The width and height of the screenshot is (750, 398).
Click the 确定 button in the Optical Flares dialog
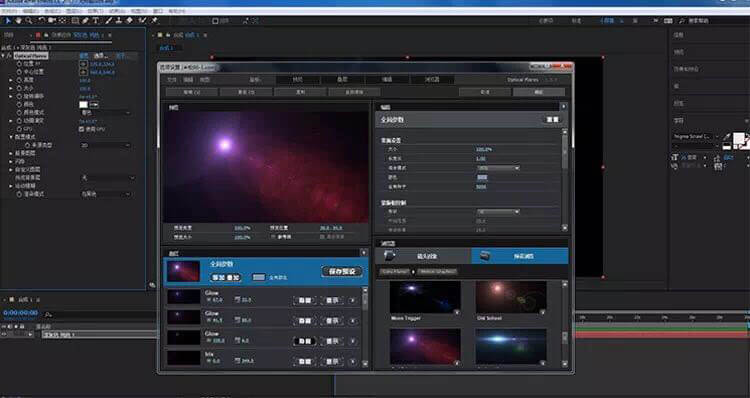539,92
